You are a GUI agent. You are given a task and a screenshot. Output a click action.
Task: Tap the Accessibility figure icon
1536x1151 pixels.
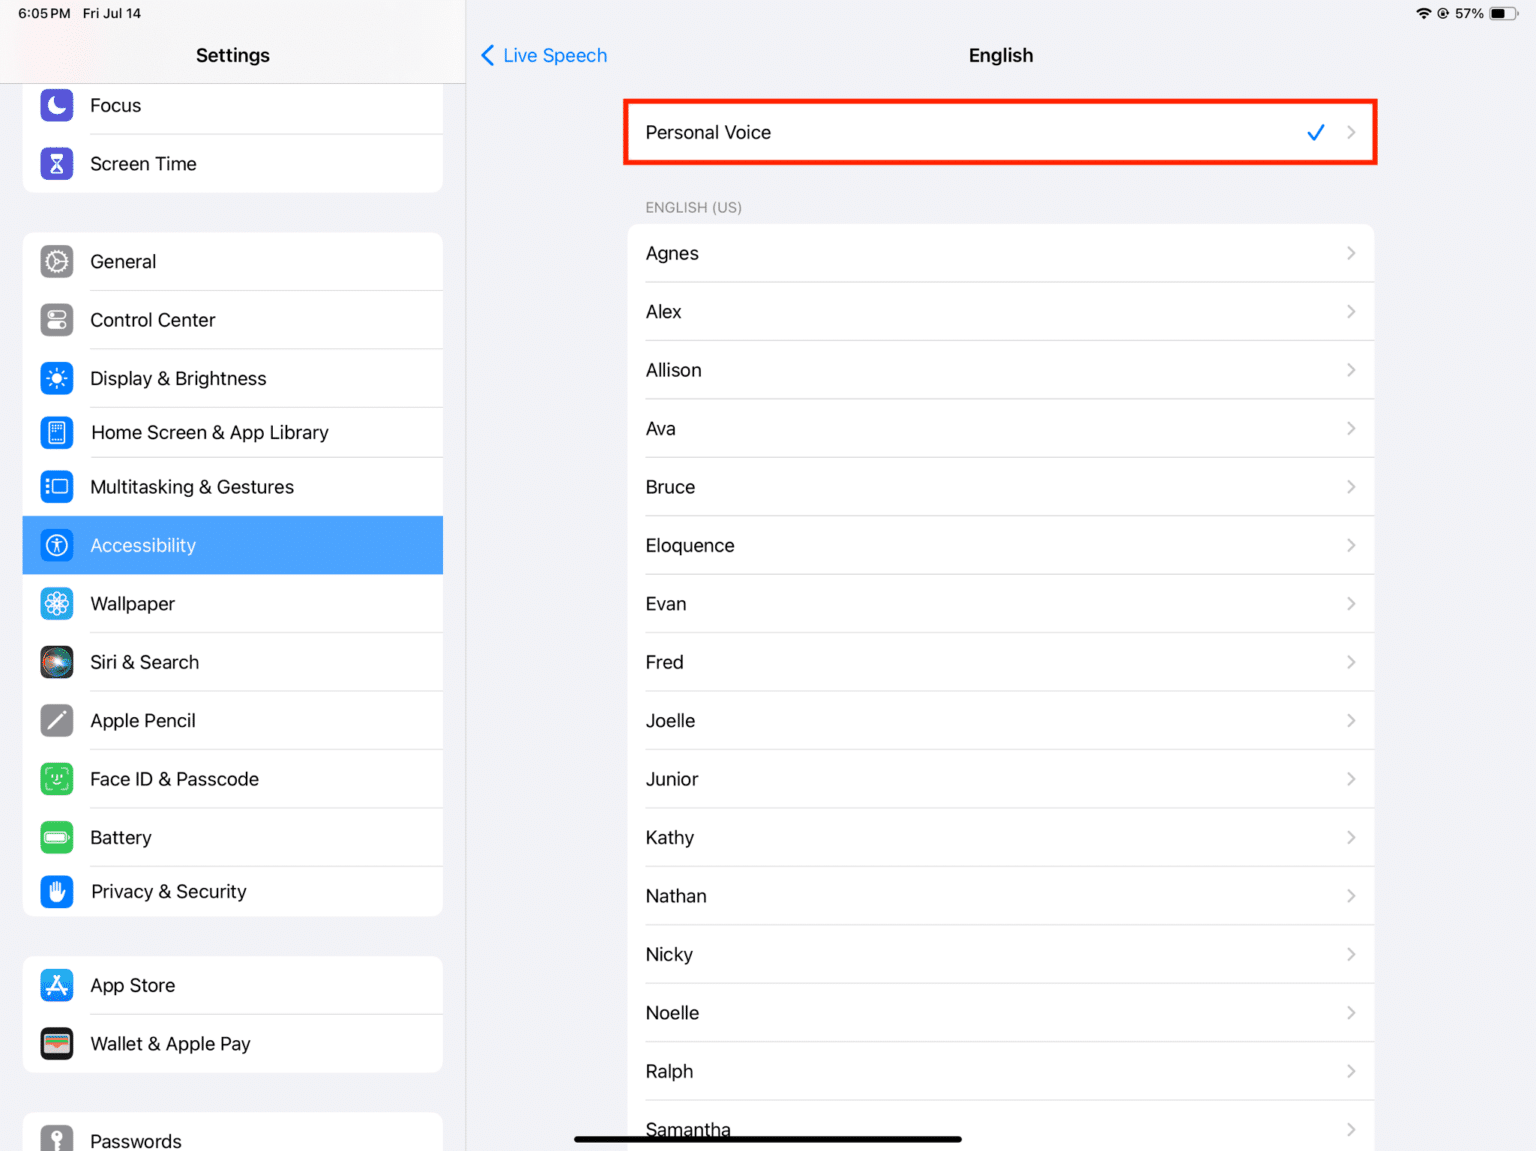57,545
